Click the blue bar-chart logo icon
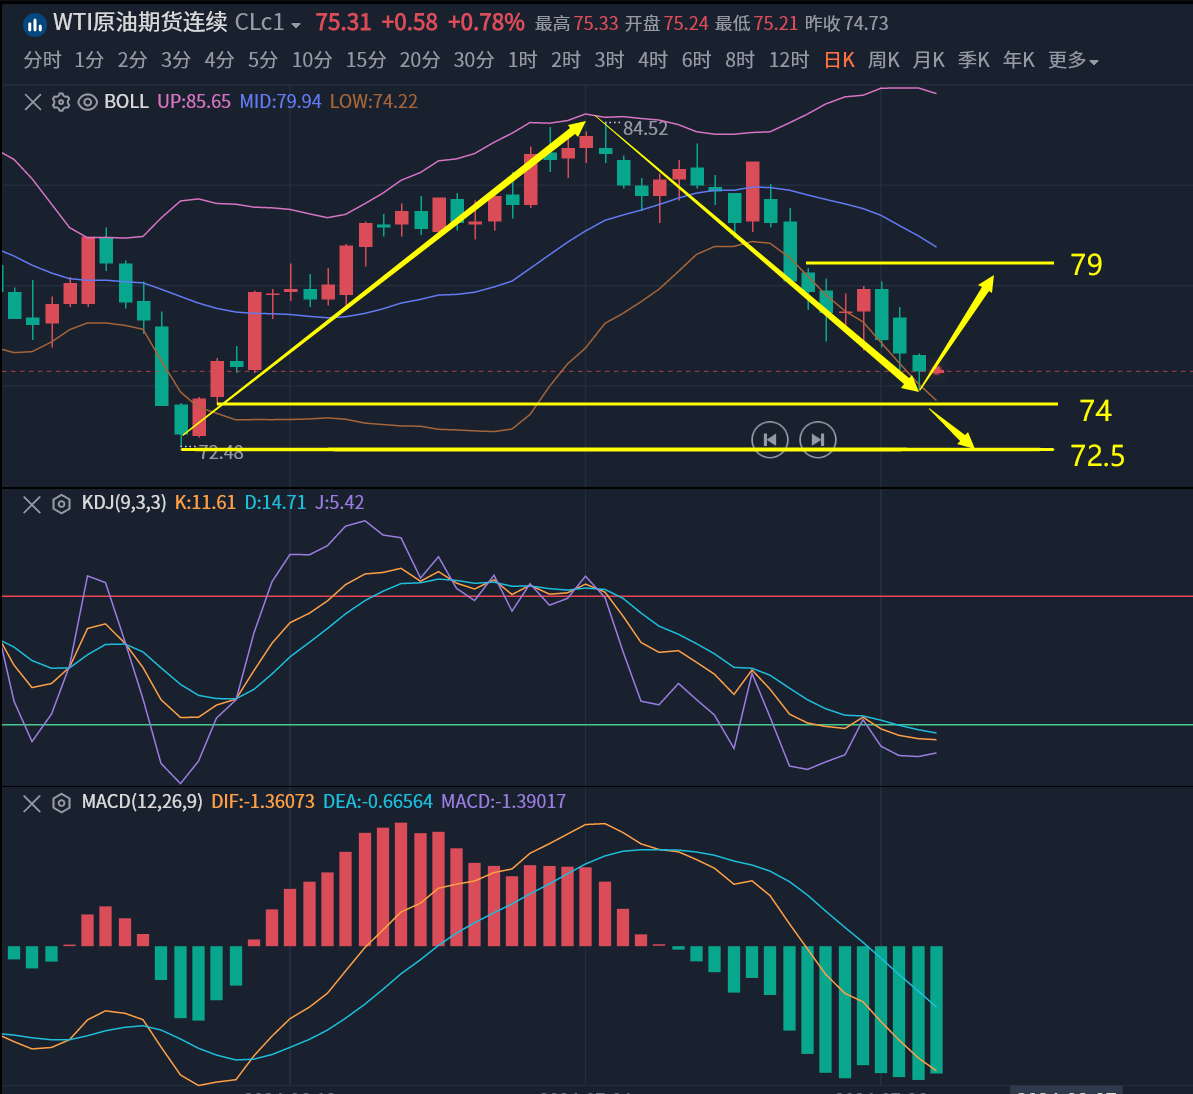Viewport: 1193px width, 1094px height. pos(34,23)
